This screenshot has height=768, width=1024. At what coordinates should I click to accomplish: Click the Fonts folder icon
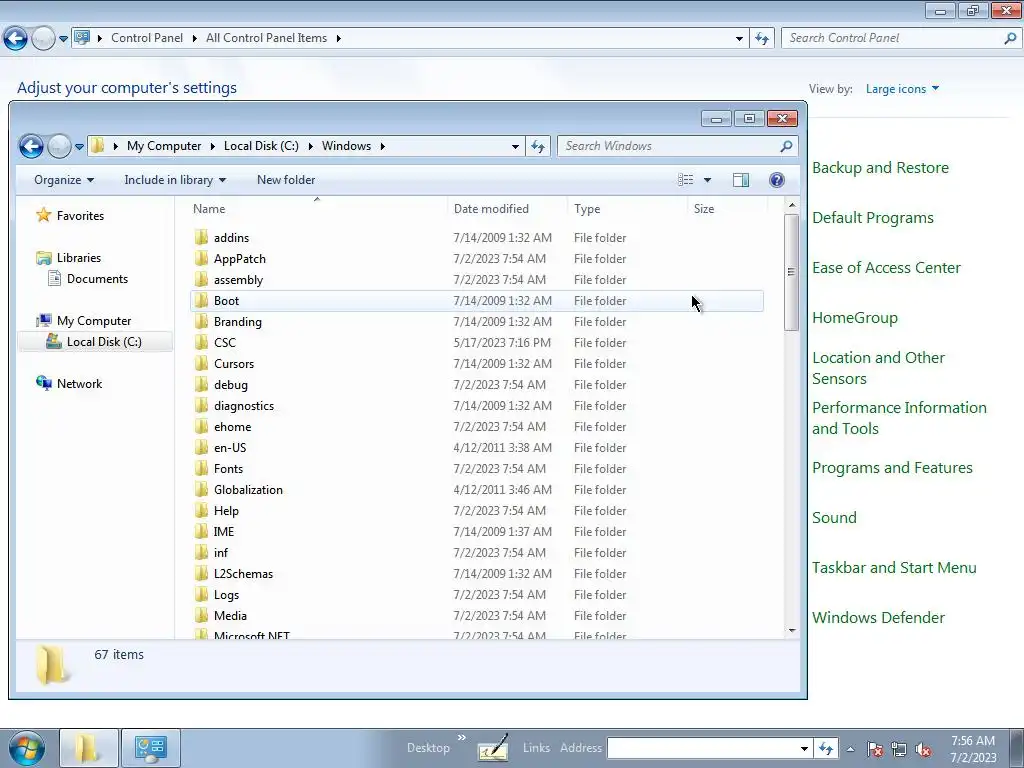click(x=201, y=468)
